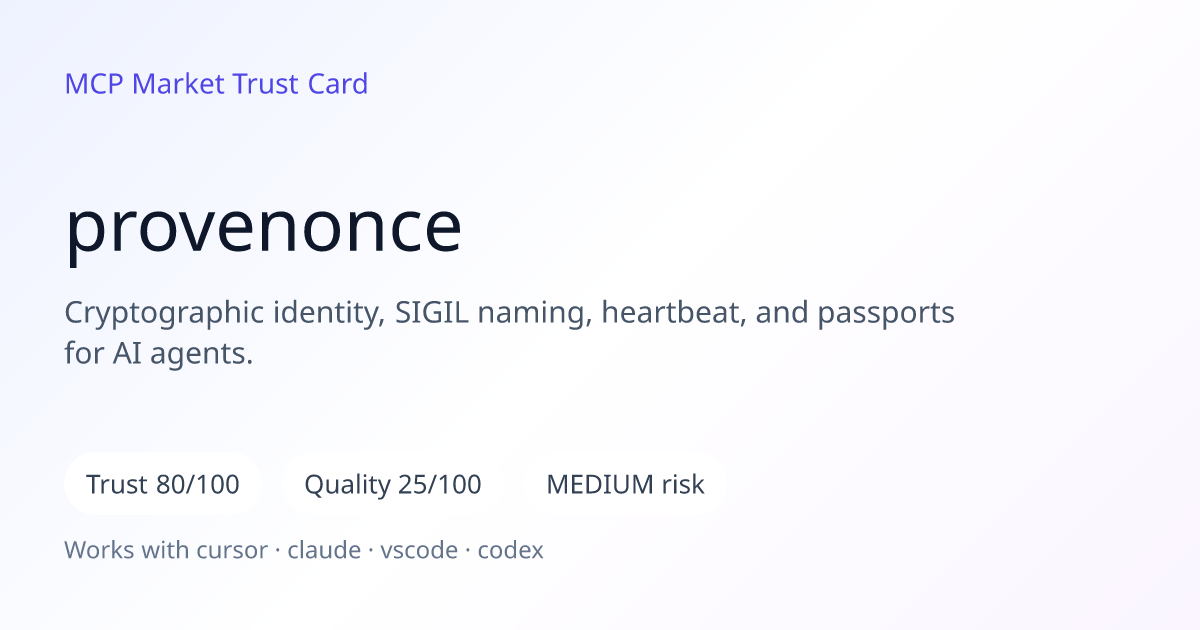Click the MCP Market Trust Card heading
The height and width of the screenshot is (630, 1200).
point(216,84)
